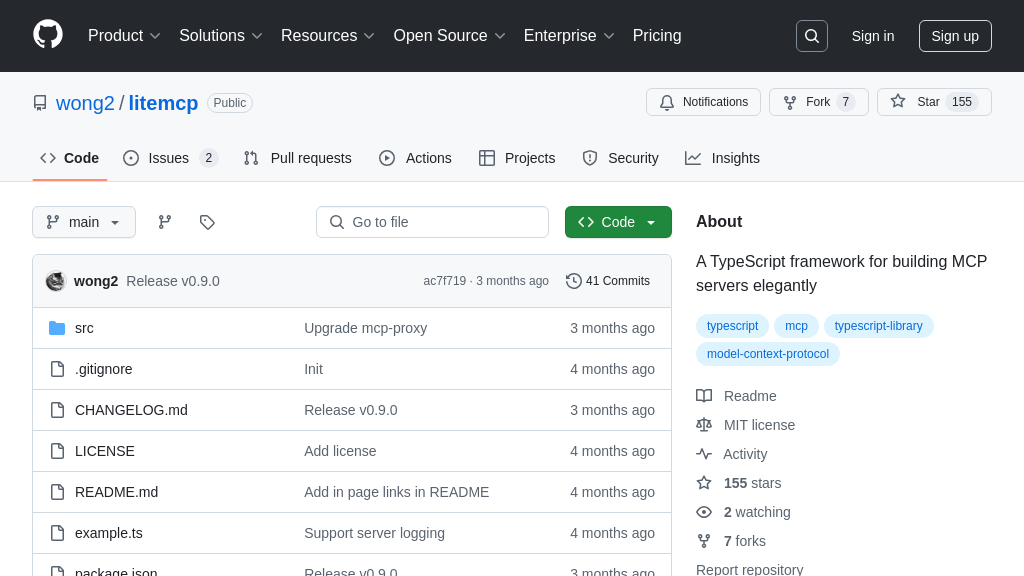Image resolution: width=1024 pixels, height=576 pixels.
Task: Click the scales icon beside MIT license
Action: click(704, 425)
